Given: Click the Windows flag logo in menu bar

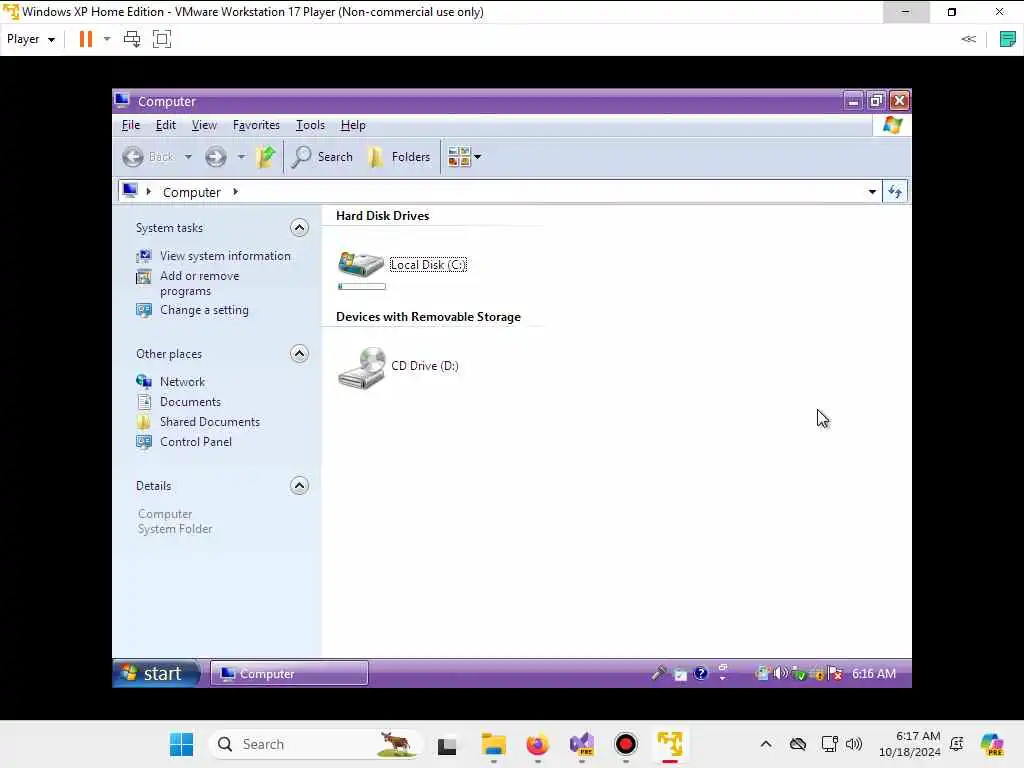Looking at the screenshot, I should 892,125.
